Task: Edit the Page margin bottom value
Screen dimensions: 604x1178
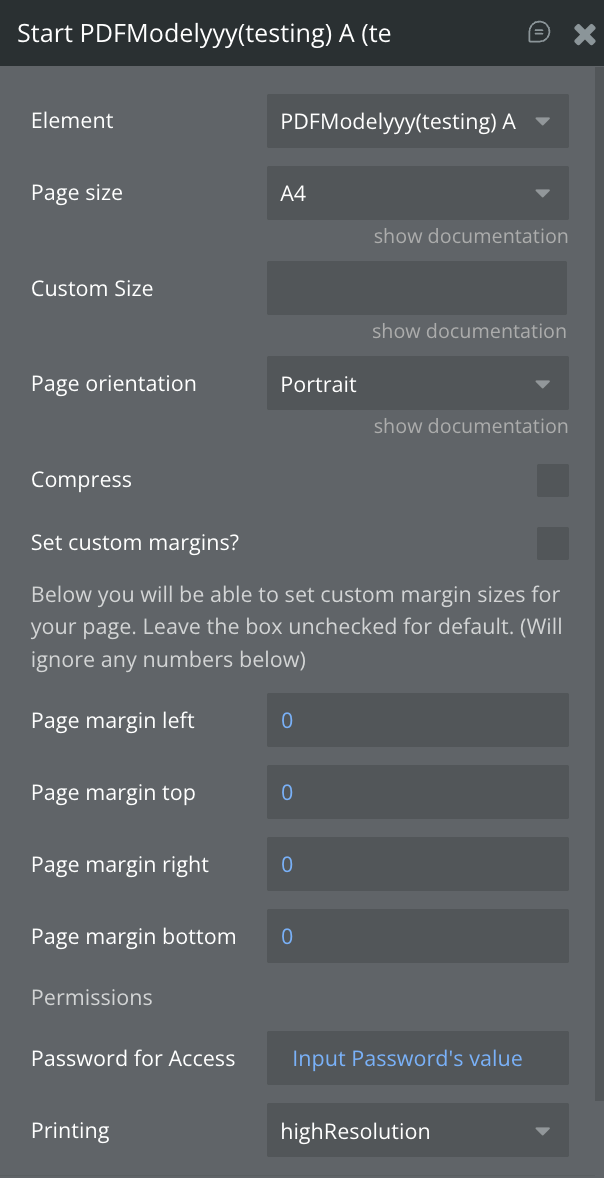Action: click(x=417, y=936)
